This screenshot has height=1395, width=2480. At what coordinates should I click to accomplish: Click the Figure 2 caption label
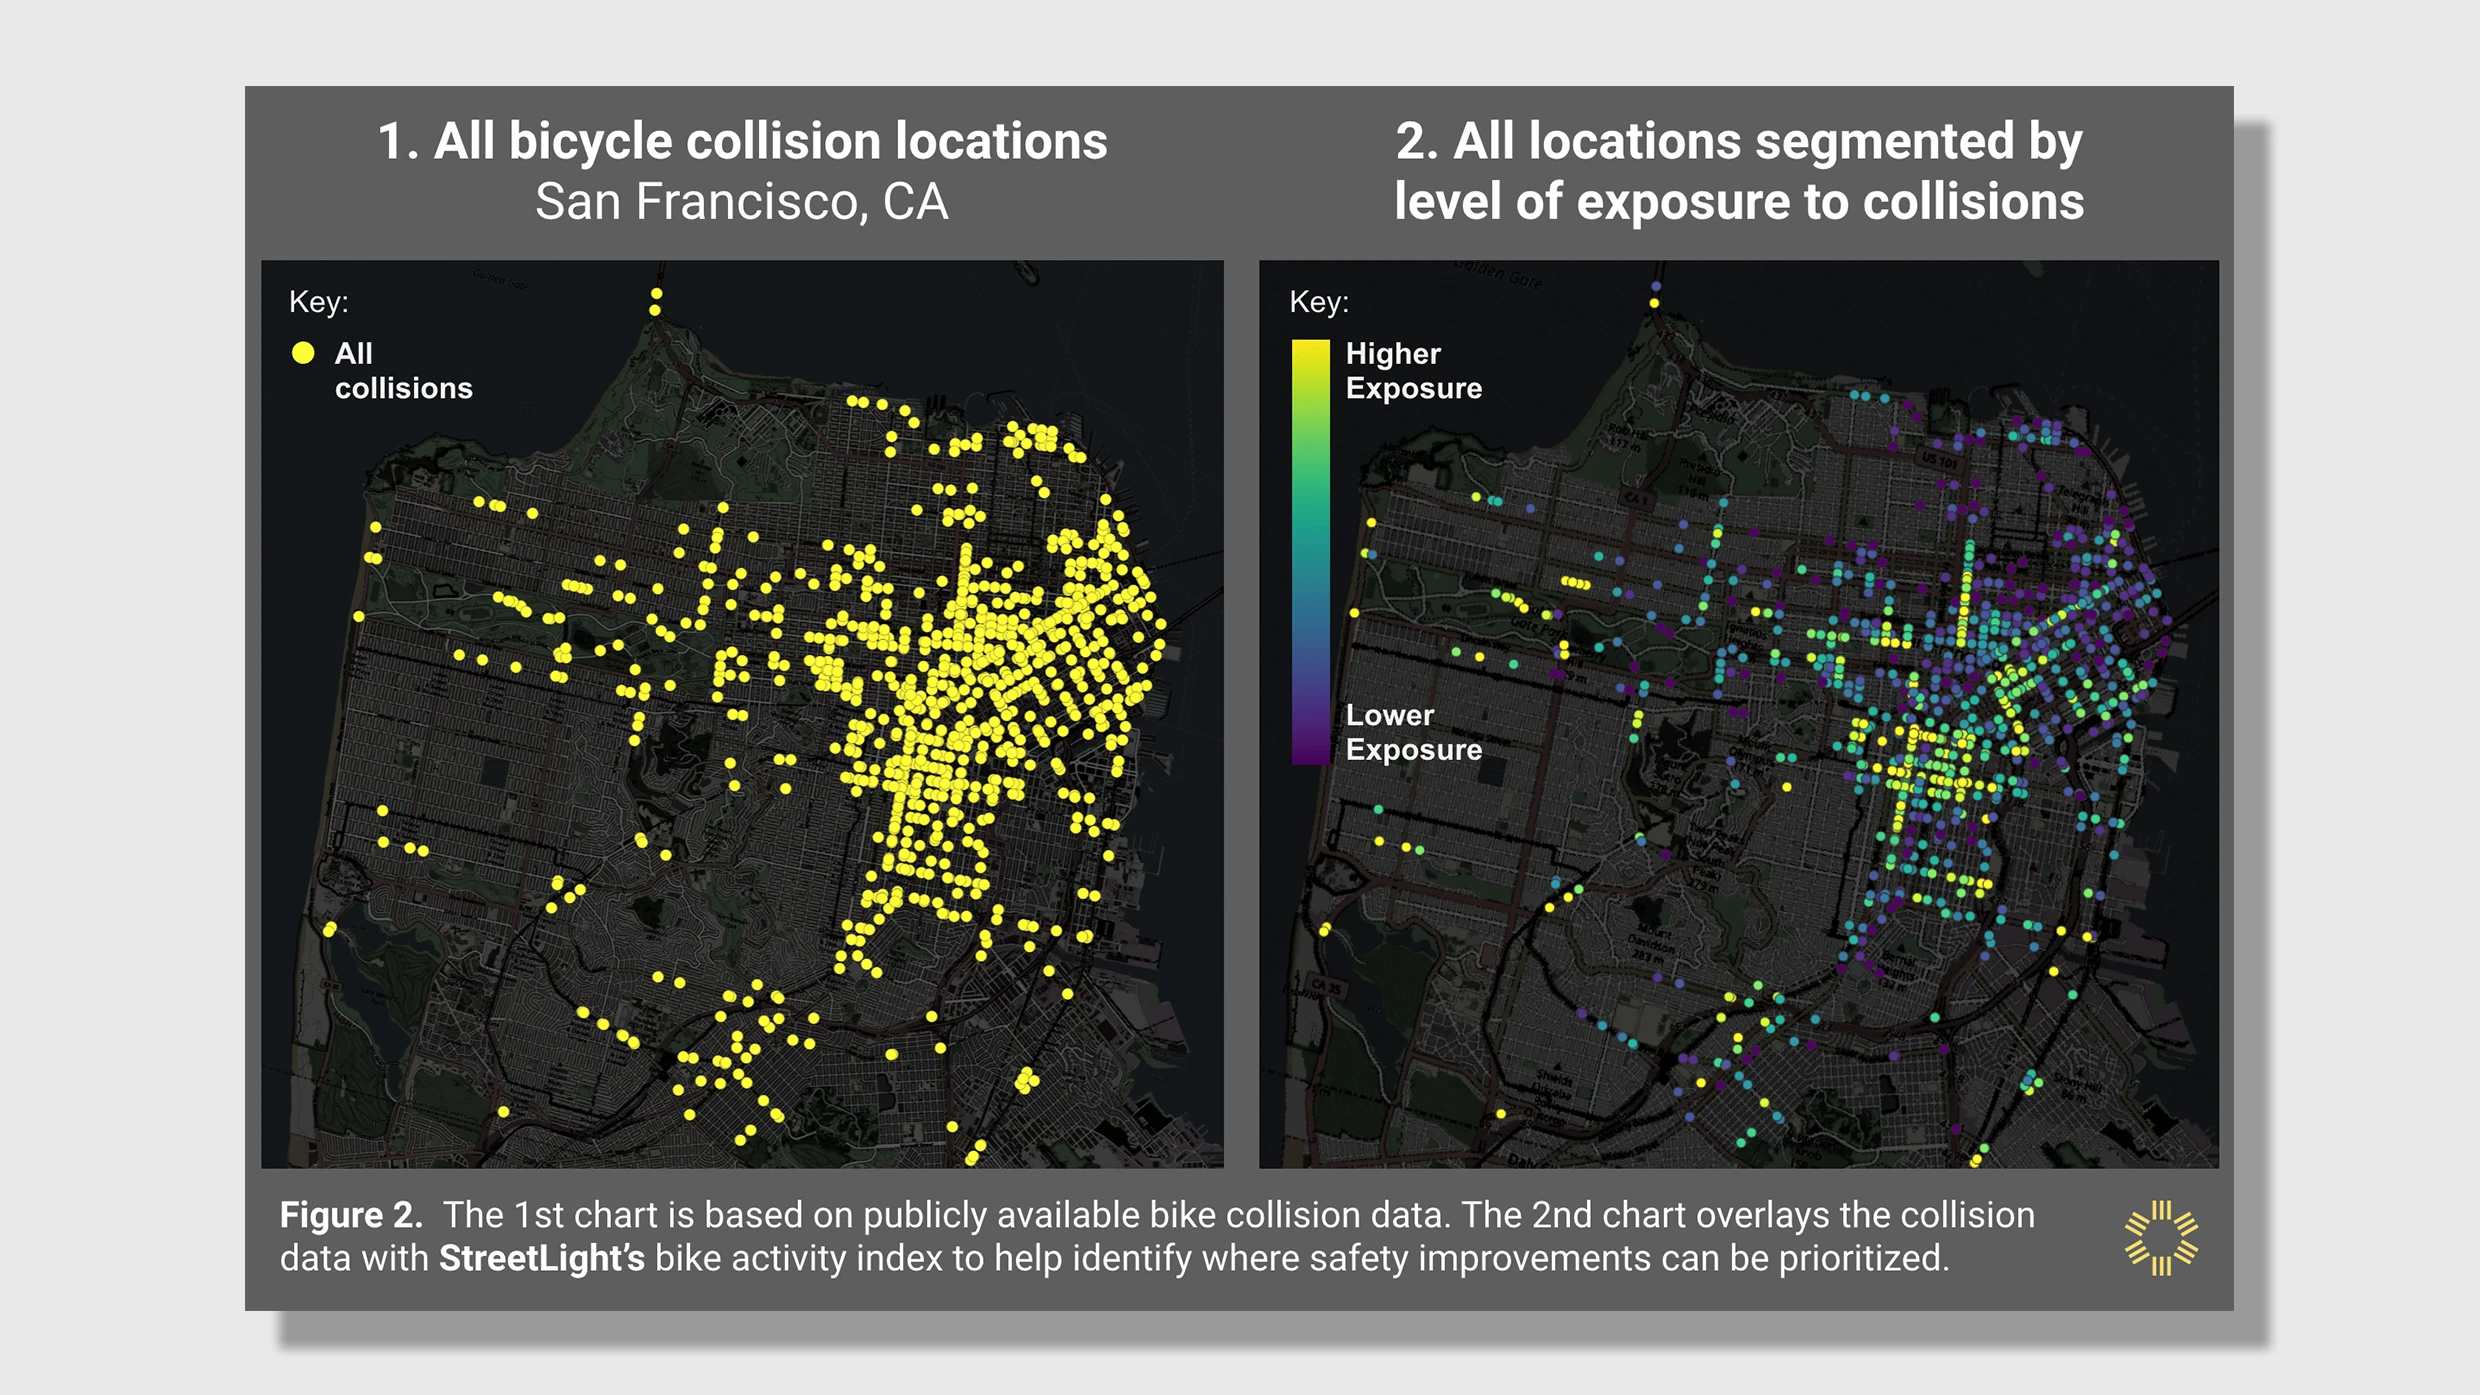pos(351,1215)
